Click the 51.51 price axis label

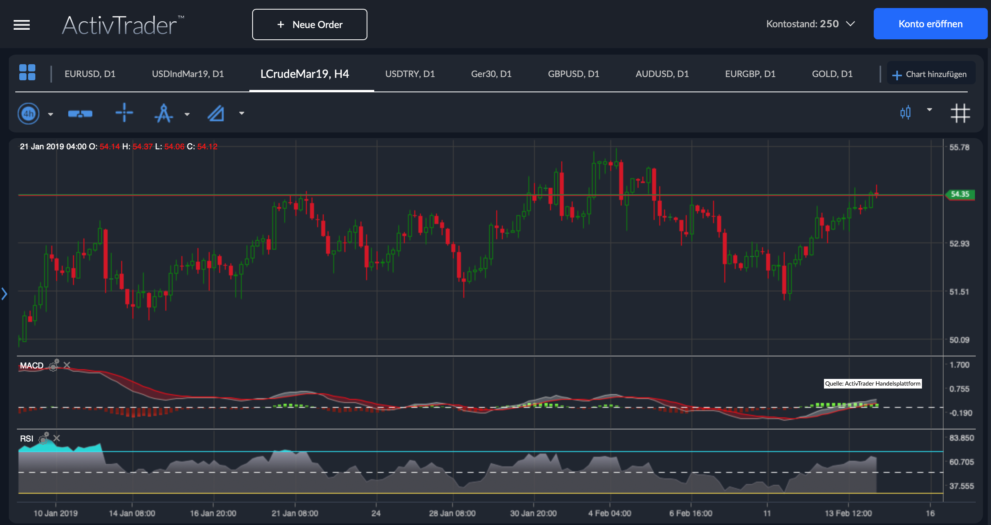(x=959, y=291)
